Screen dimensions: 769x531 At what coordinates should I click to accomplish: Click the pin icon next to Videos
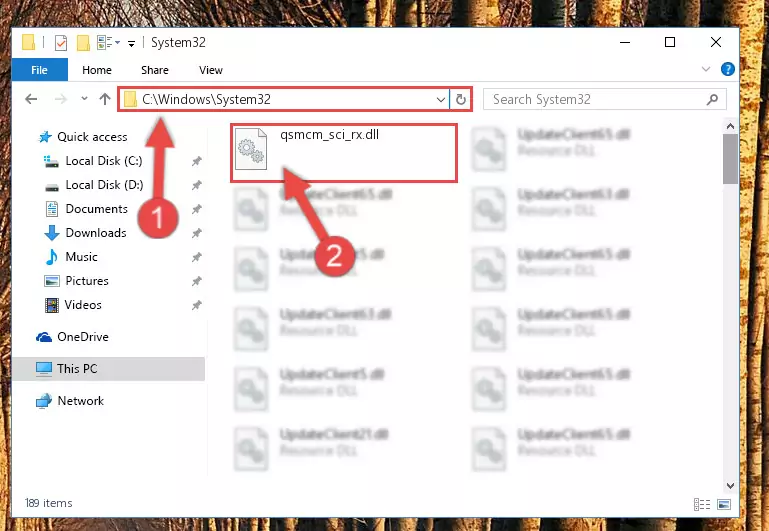[196, 305]
